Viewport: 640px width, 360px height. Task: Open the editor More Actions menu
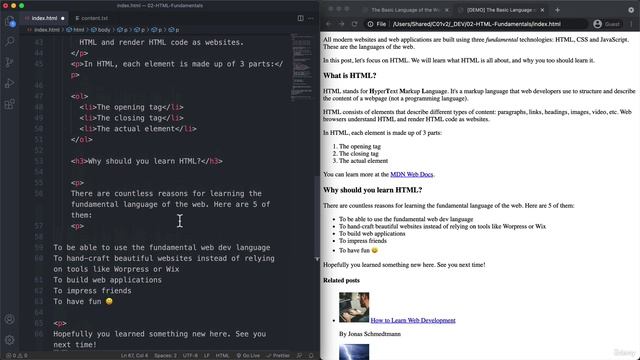311,18
